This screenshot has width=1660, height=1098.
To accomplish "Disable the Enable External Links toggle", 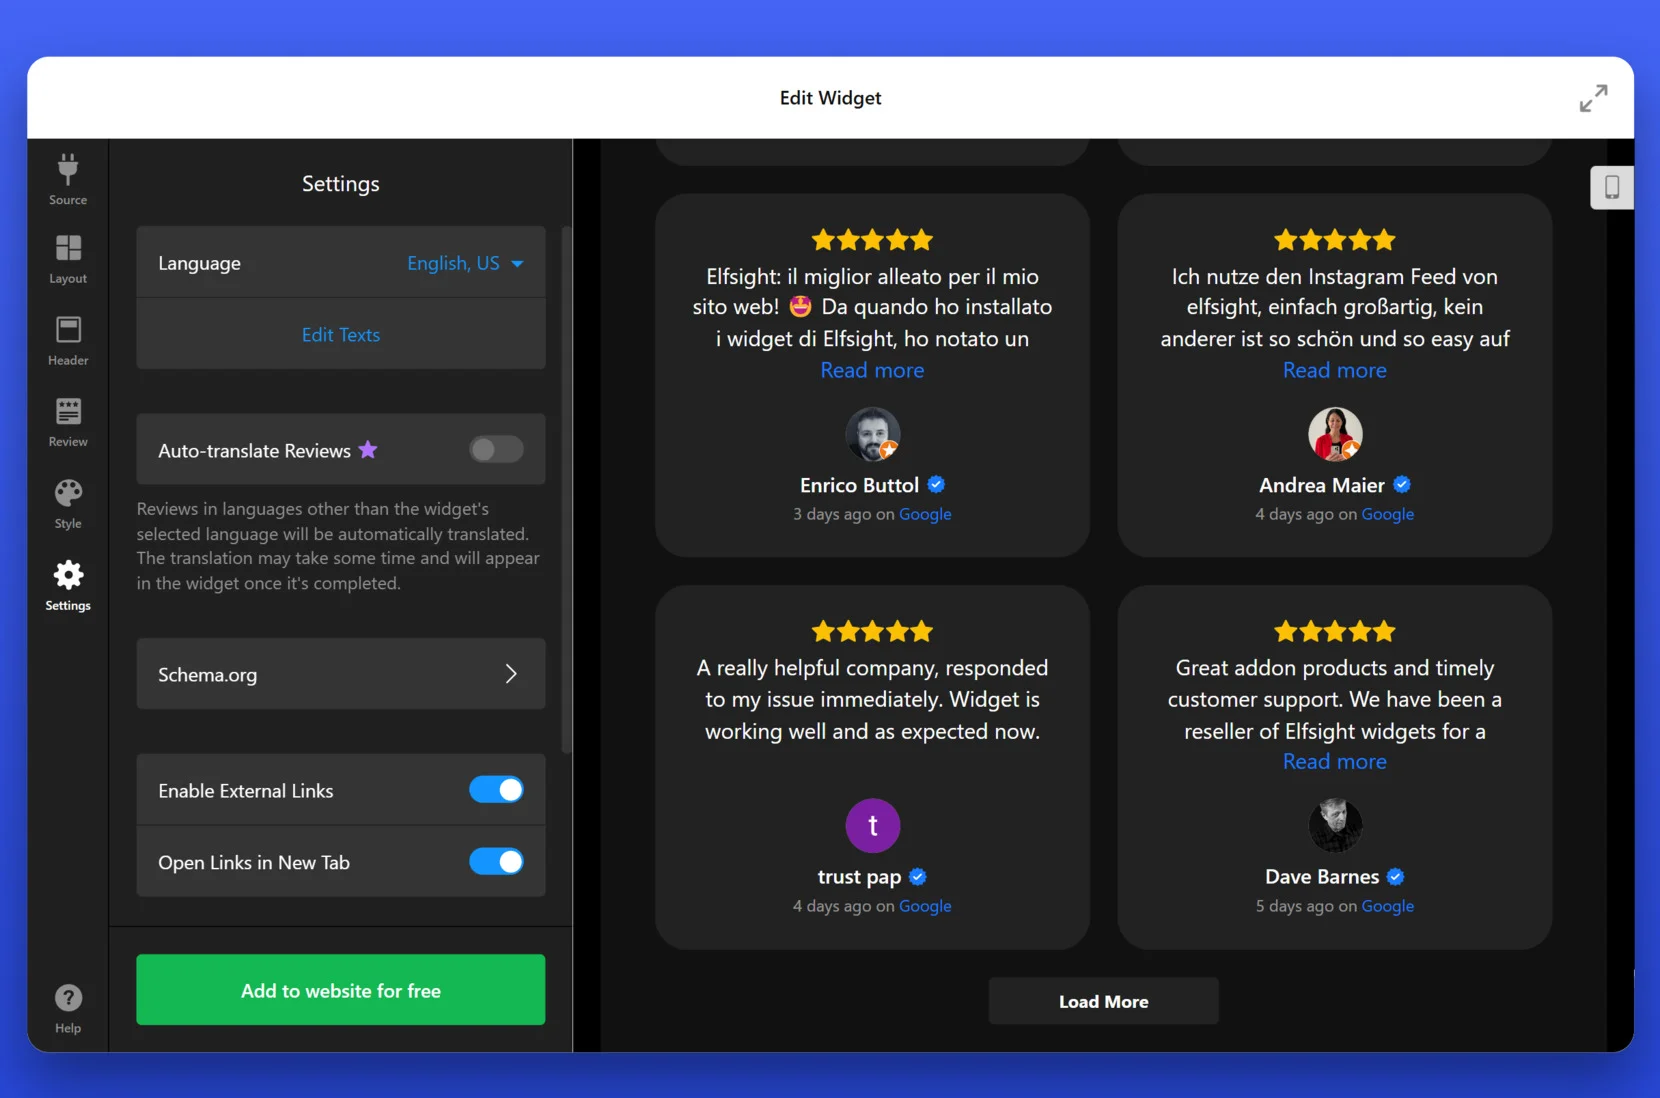I will 496,790.
